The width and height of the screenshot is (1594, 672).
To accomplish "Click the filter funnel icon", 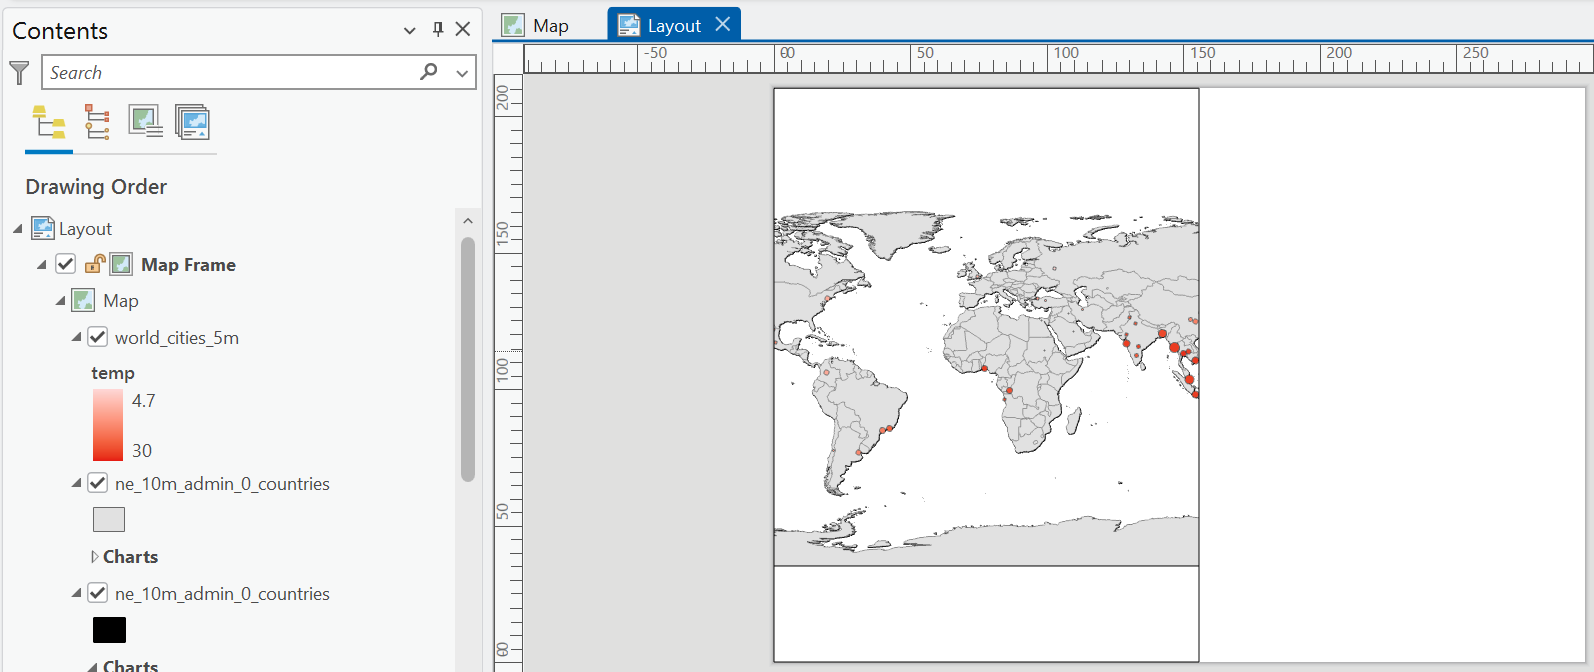I will pos(19,72).
